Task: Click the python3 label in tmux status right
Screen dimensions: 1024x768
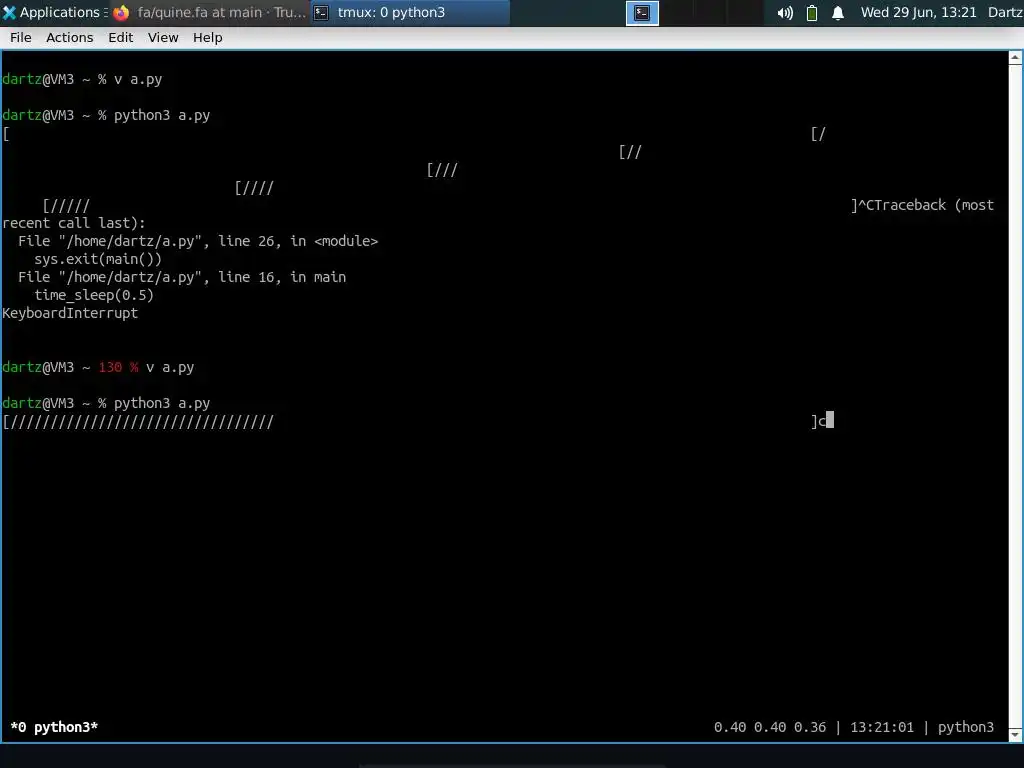Action: 966,727
